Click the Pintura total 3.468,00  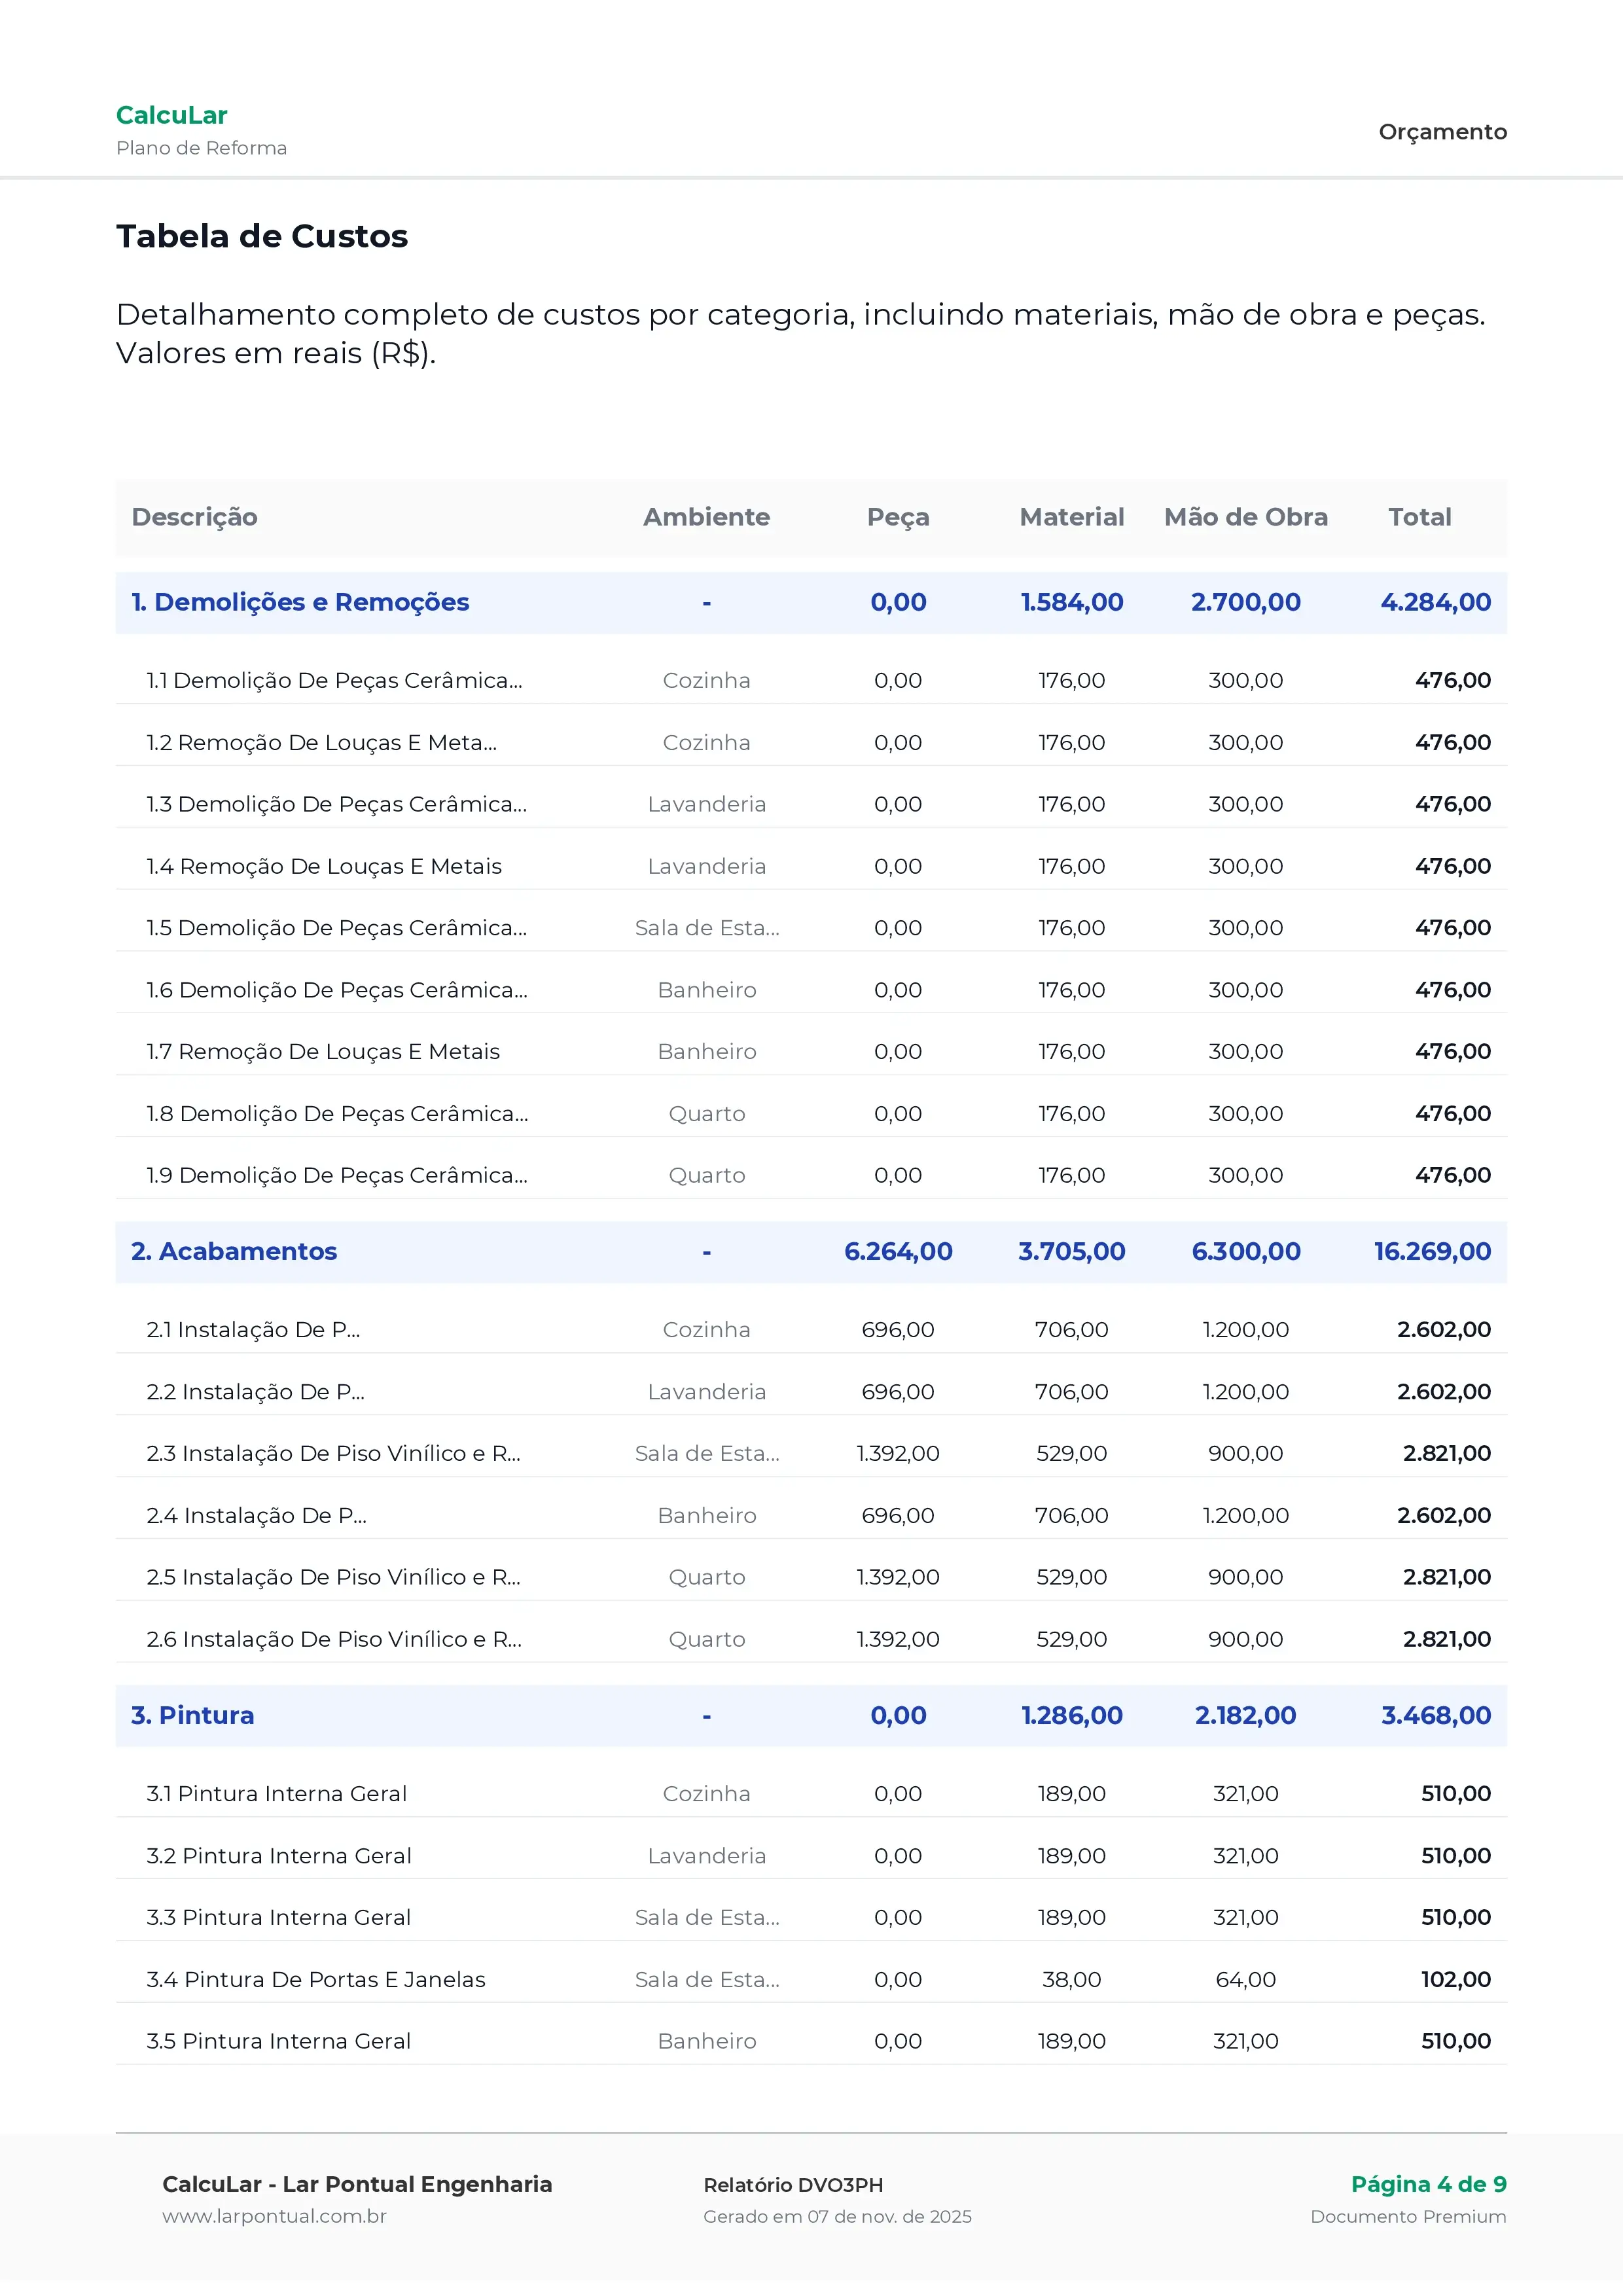(x=1435, y=1715)
